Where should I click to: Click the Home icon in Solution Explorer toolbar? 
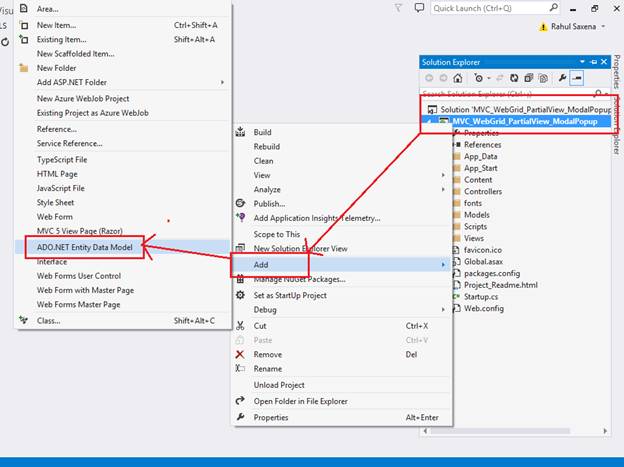click(x=458, y=78)
